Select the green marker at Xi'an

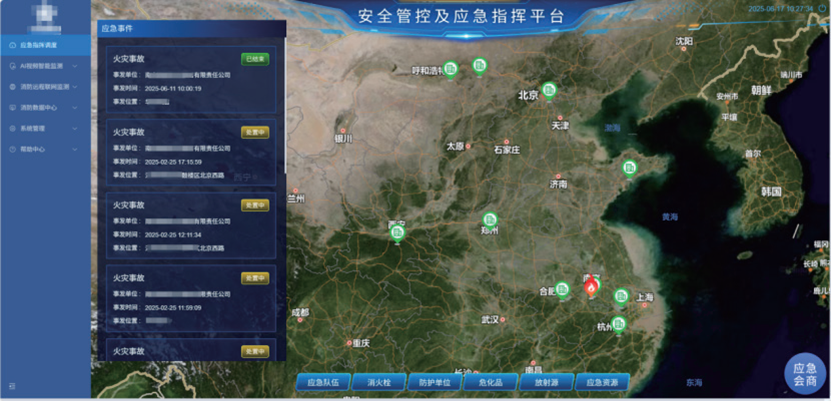[397, 233]
